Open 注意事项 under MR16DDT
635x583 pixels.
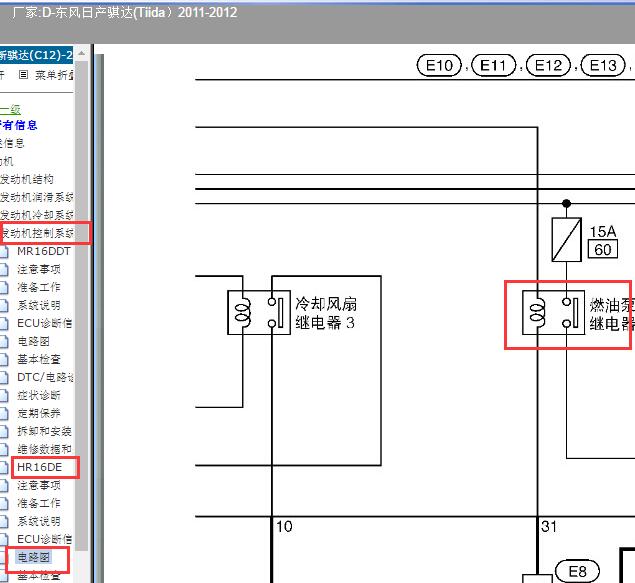click(38, 269)
